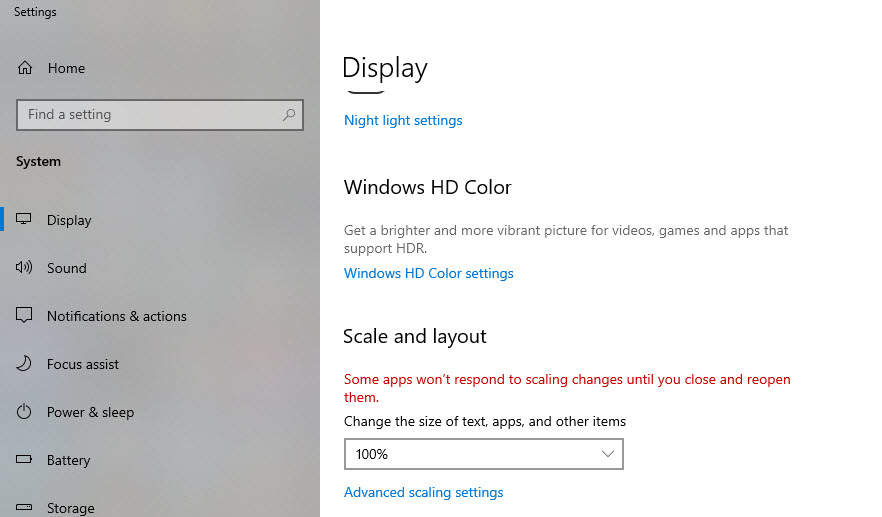This screenshot has height=517, width=882.
Task: Select the 'Focus assist' text label
Action: point(83,364)
